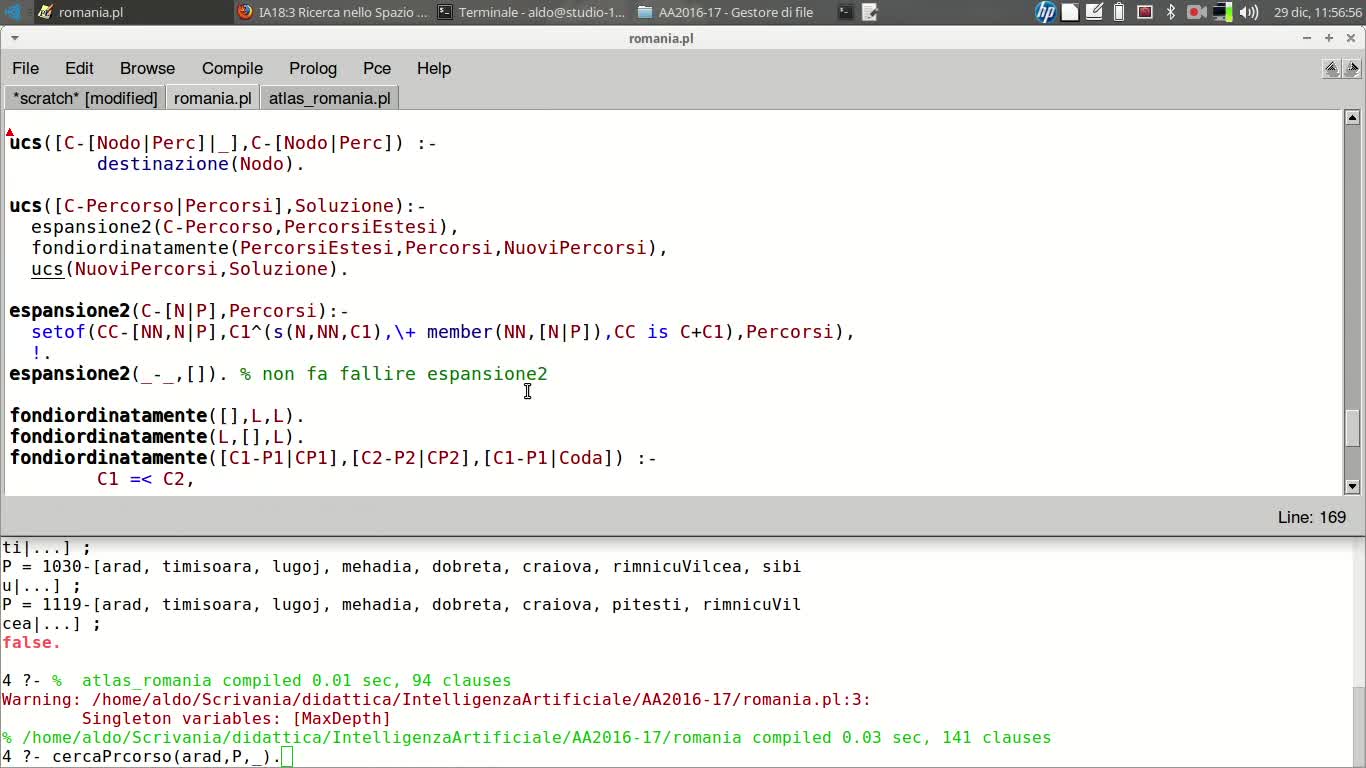The width and height of the screenshot is (1366, 768).
Task: Open the Prolog menu
Action: (313, 68)
